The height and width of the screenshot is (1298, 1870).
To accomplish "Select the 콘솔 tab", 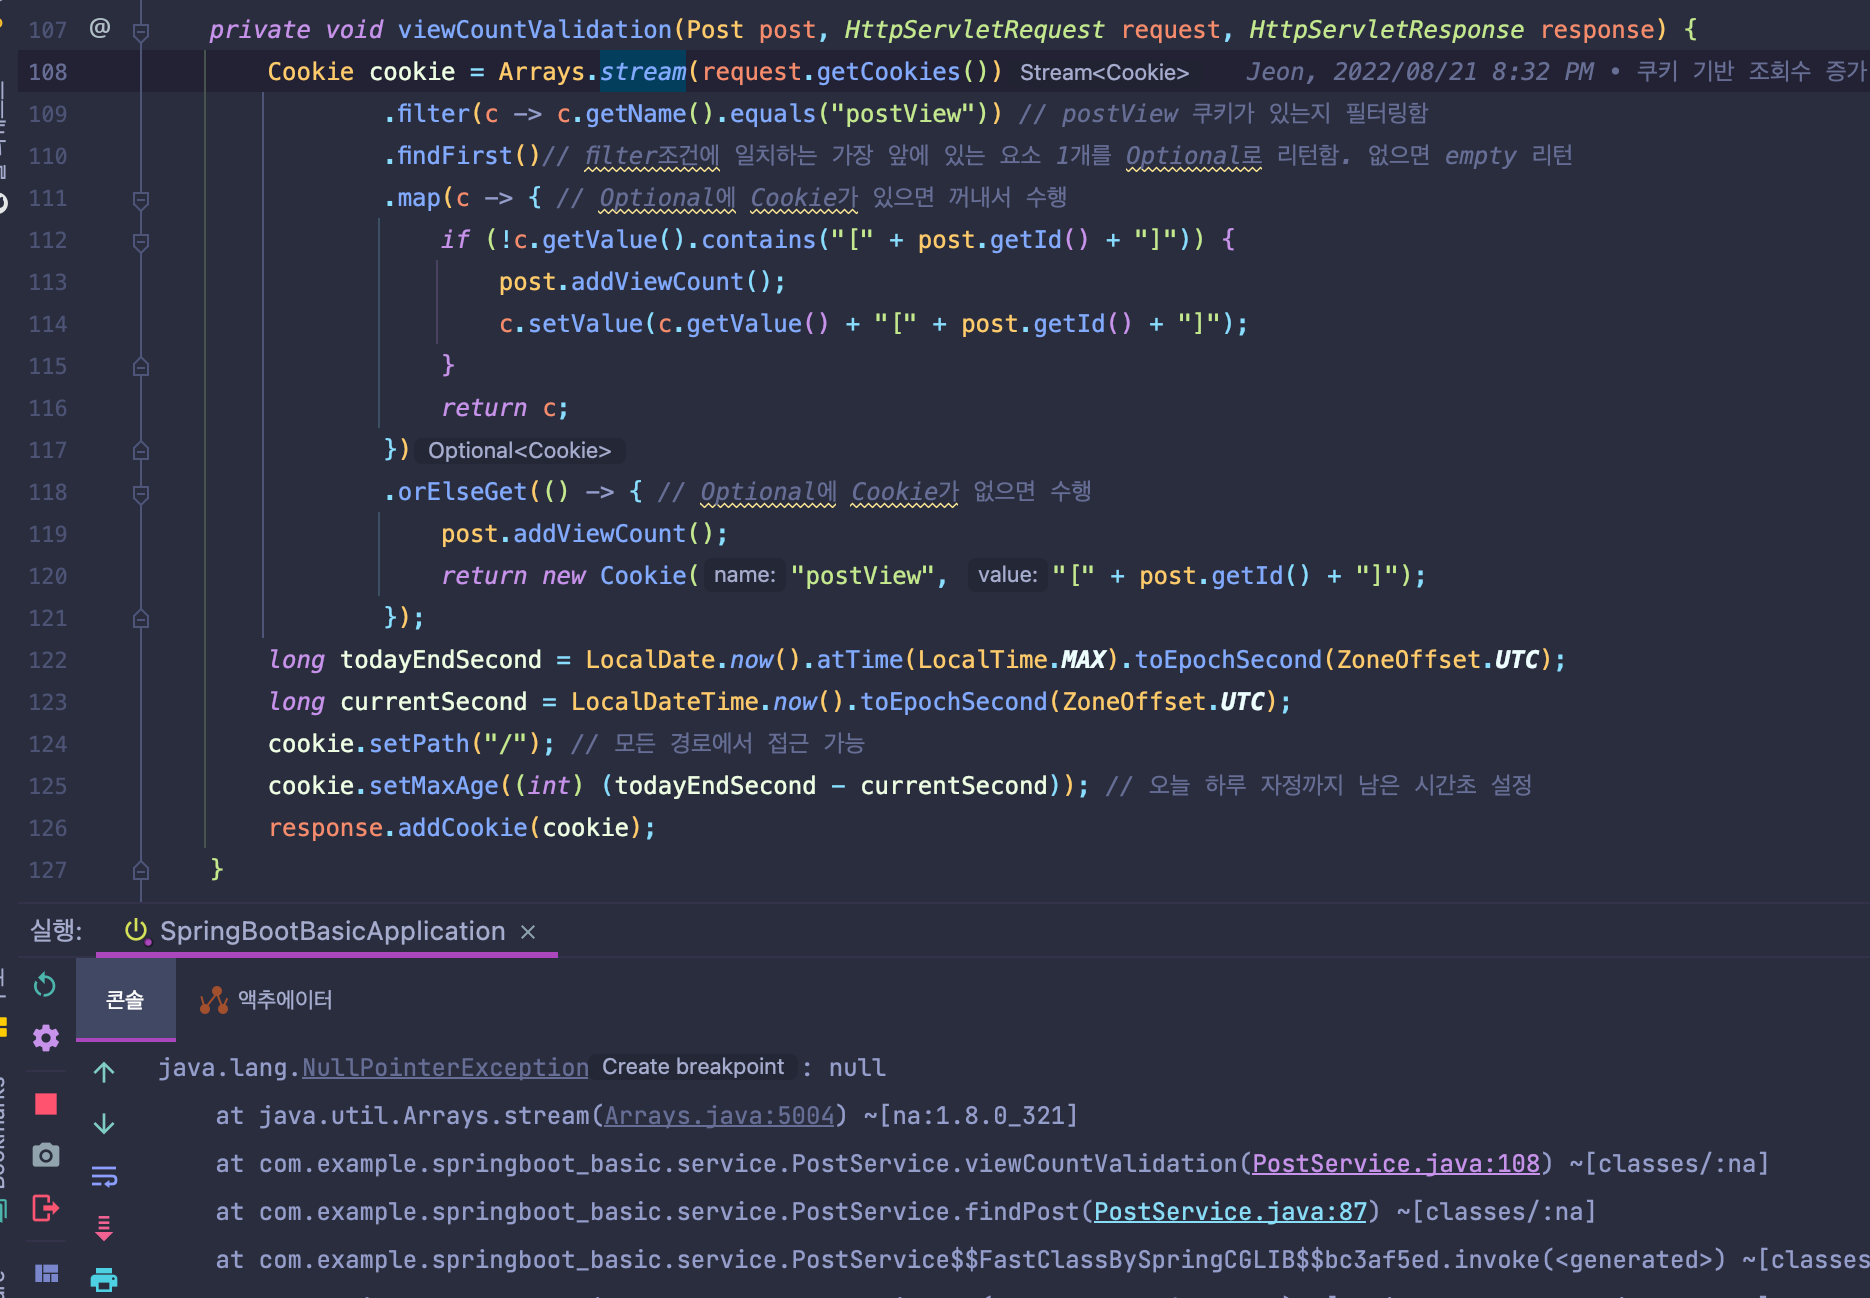I will pos(124,999).
